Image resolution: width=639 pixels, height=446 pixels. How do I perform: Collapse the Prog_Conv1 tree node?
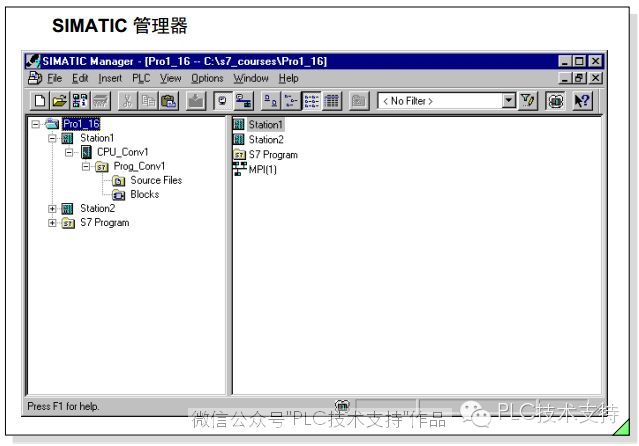tap(86, 166)
